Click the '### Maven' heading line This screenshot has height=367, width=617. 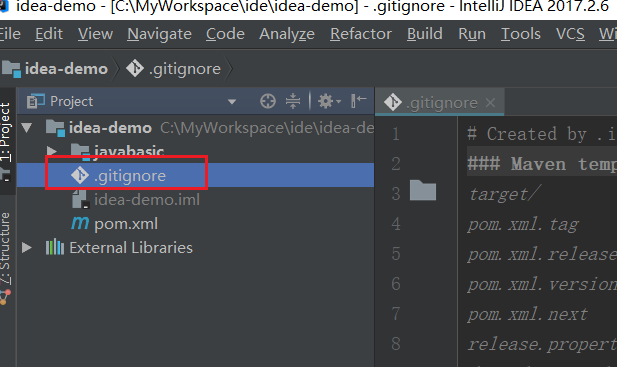pyautogui.click(x=542, y=164)
